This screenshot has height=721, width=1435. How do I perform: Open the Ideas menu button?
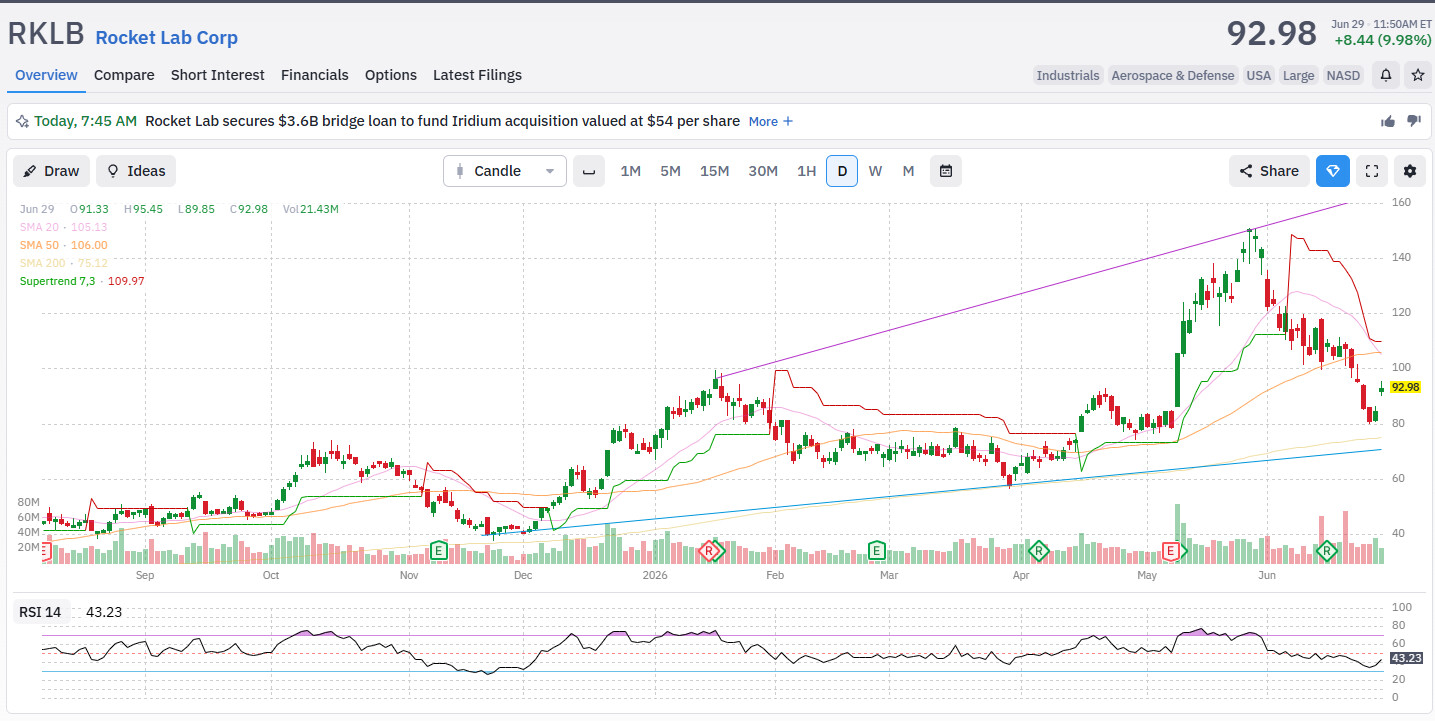(x=136, y=171)
